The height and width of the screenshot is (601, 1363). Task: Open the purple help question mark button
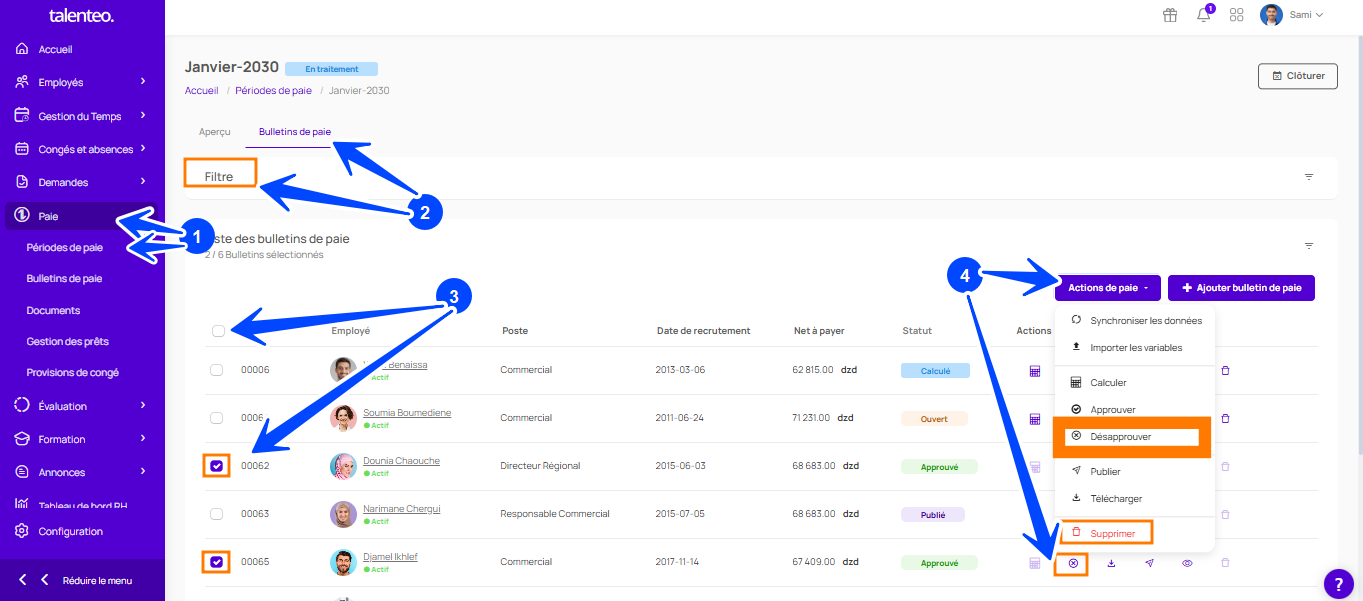click(1338, 584)
